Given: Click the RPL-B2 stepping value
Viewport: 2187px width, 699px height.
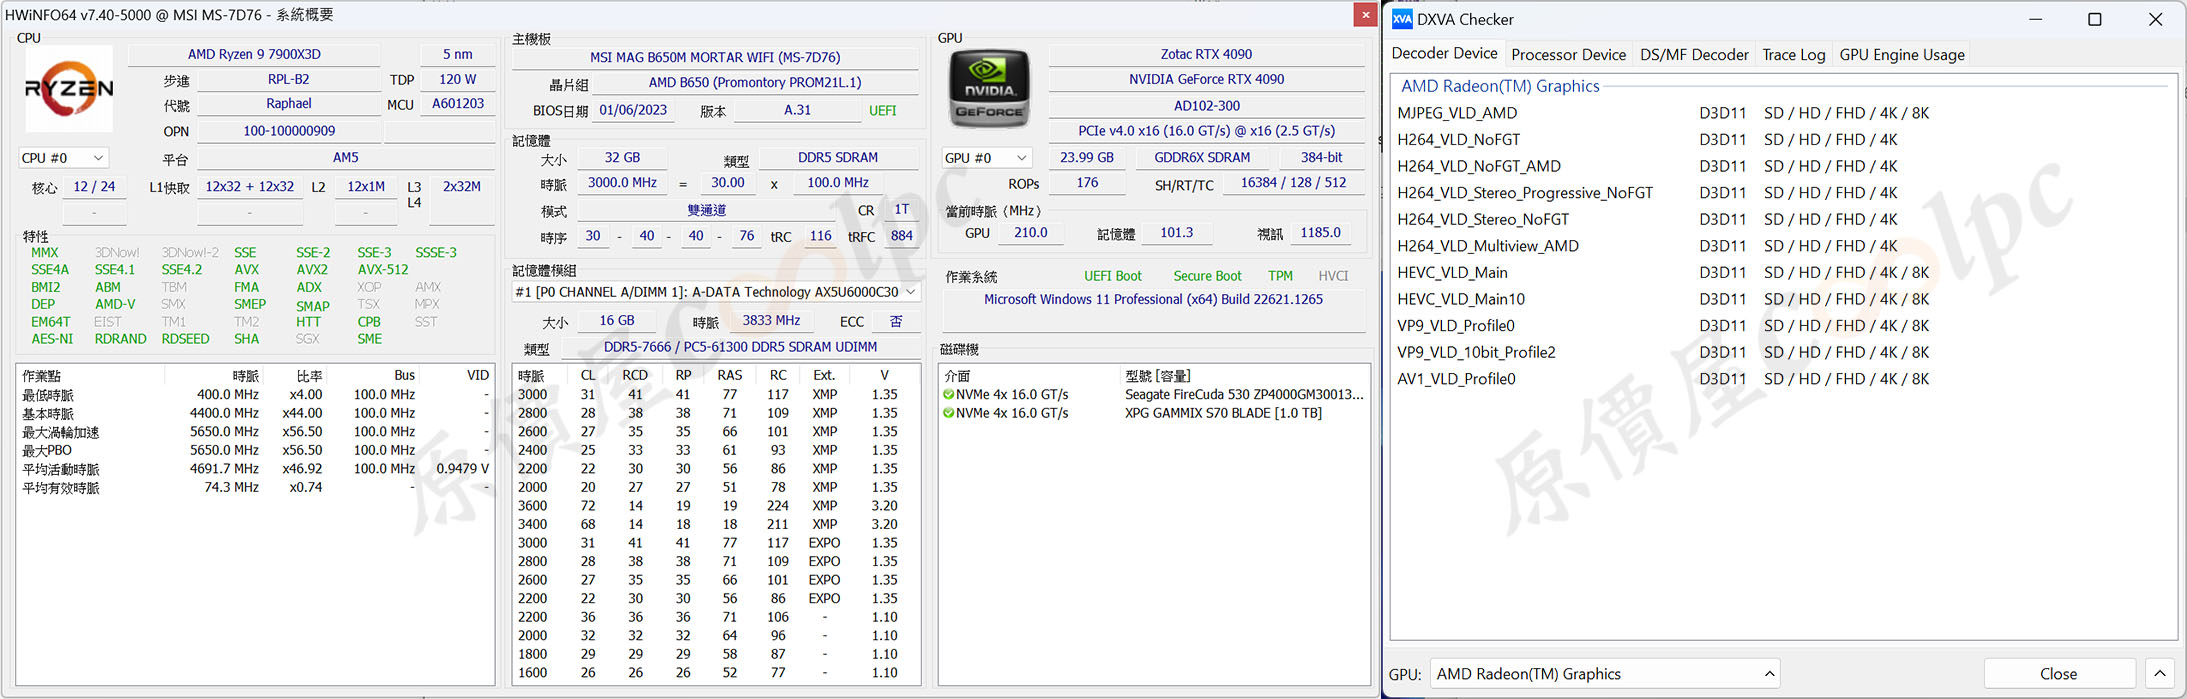Looking at the screenshot, I should click(288, 79).
